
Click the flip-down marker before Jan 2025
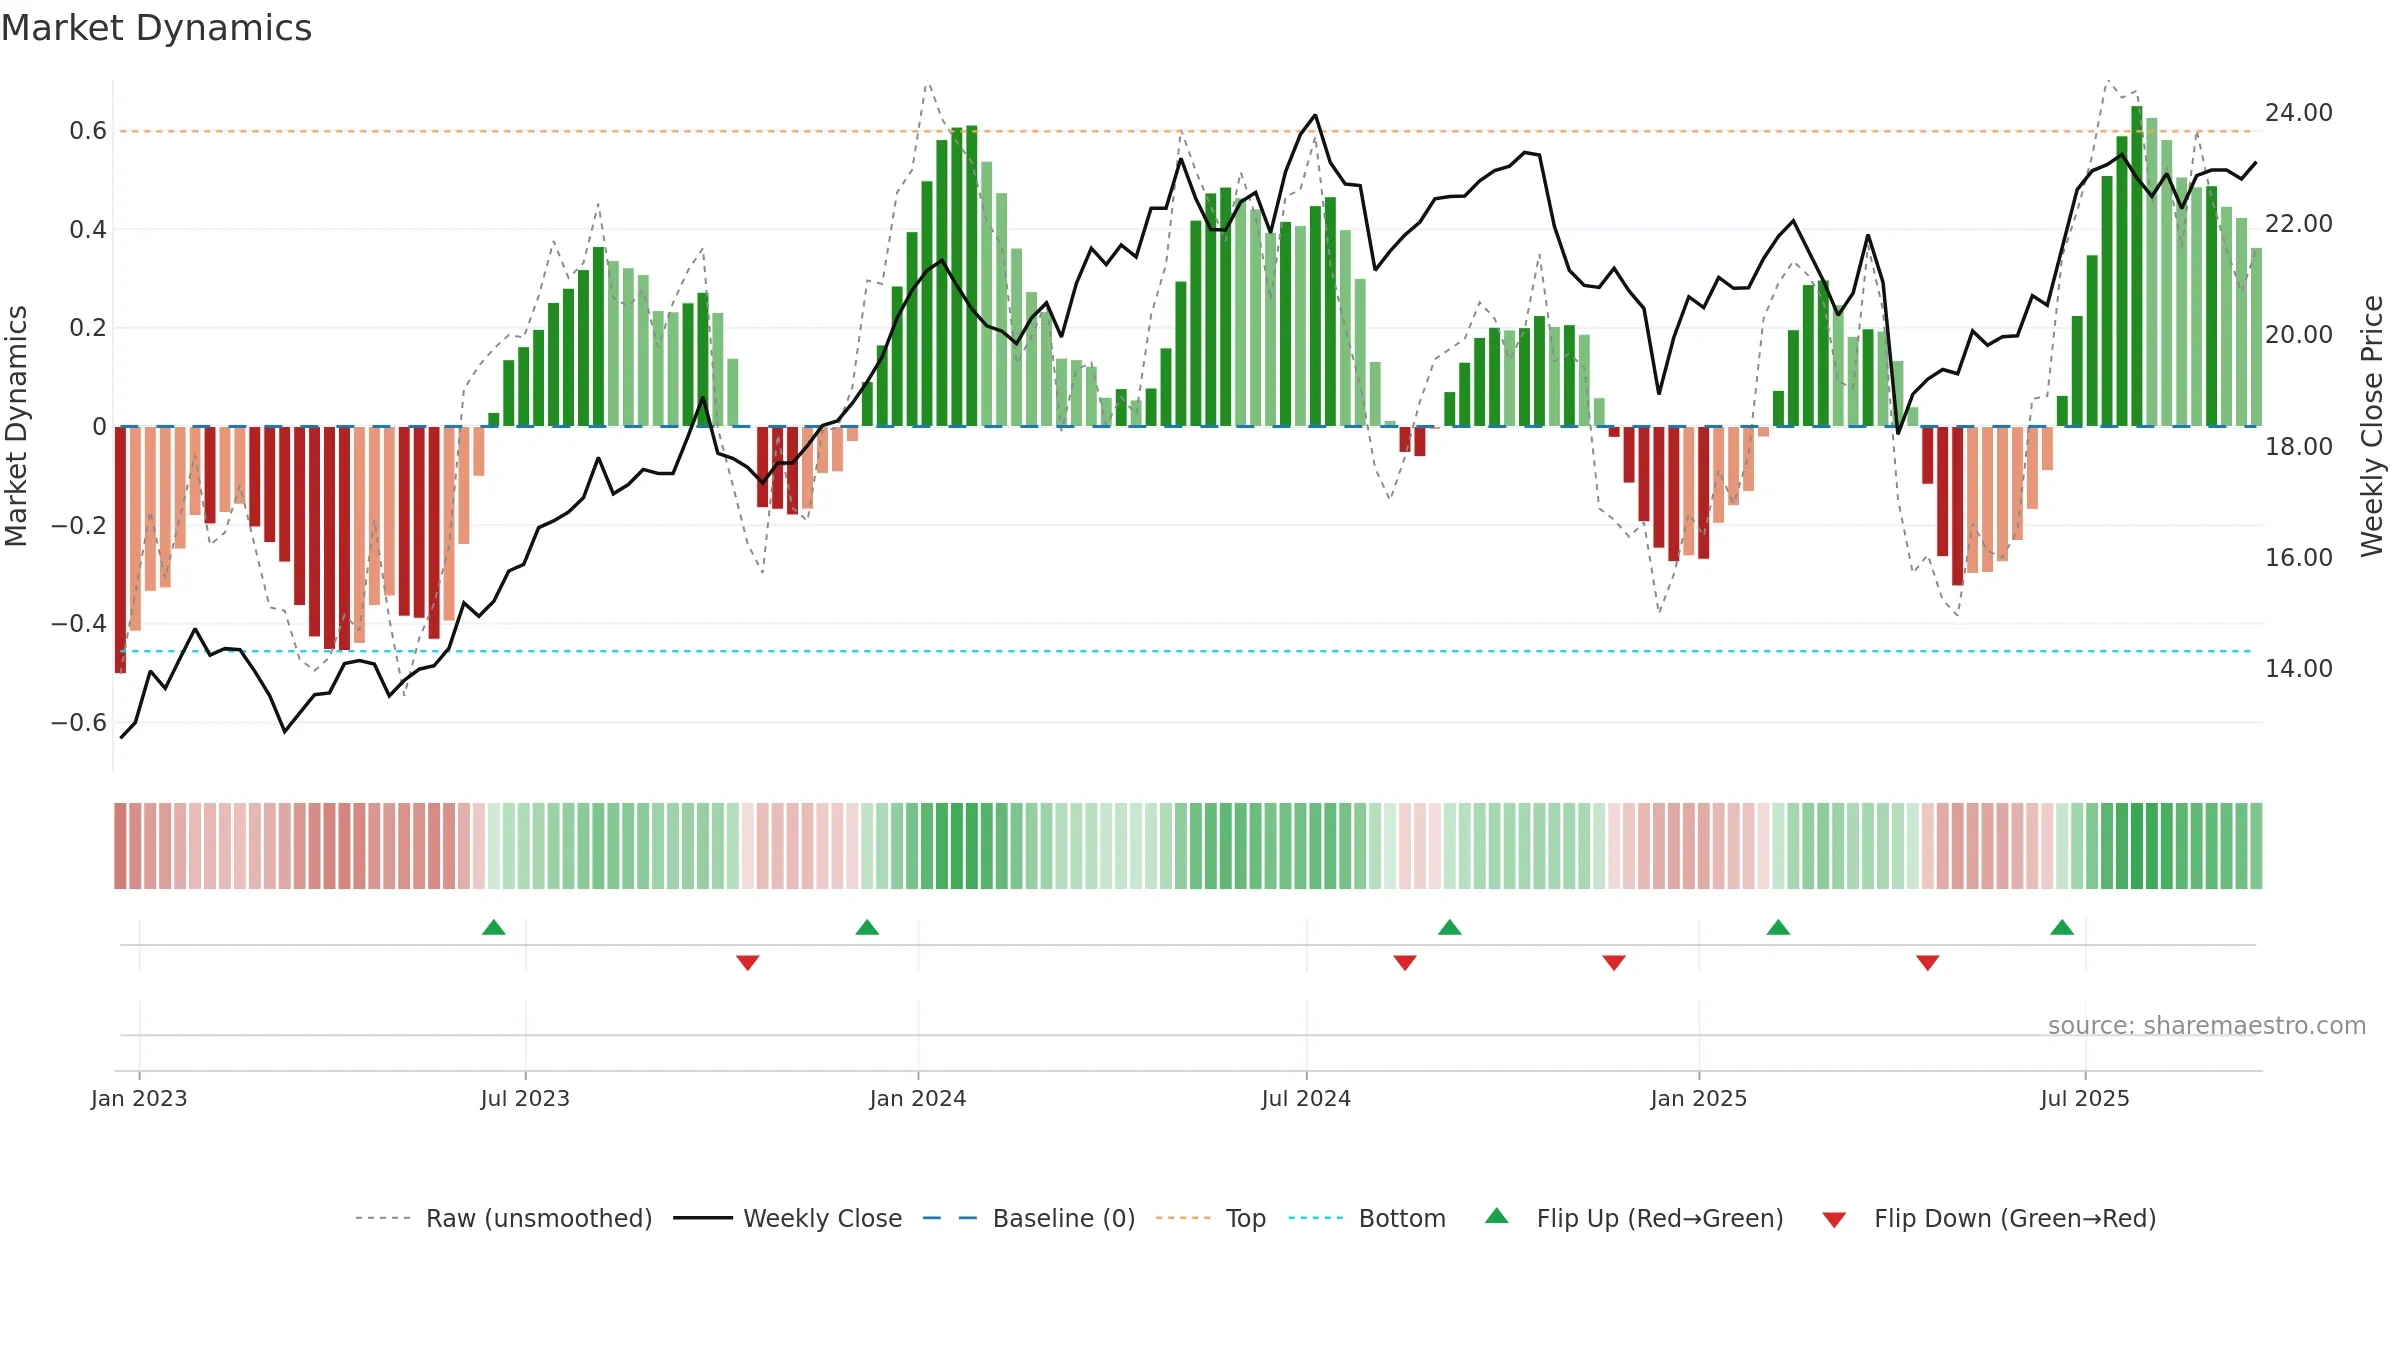pos(1614,963)
